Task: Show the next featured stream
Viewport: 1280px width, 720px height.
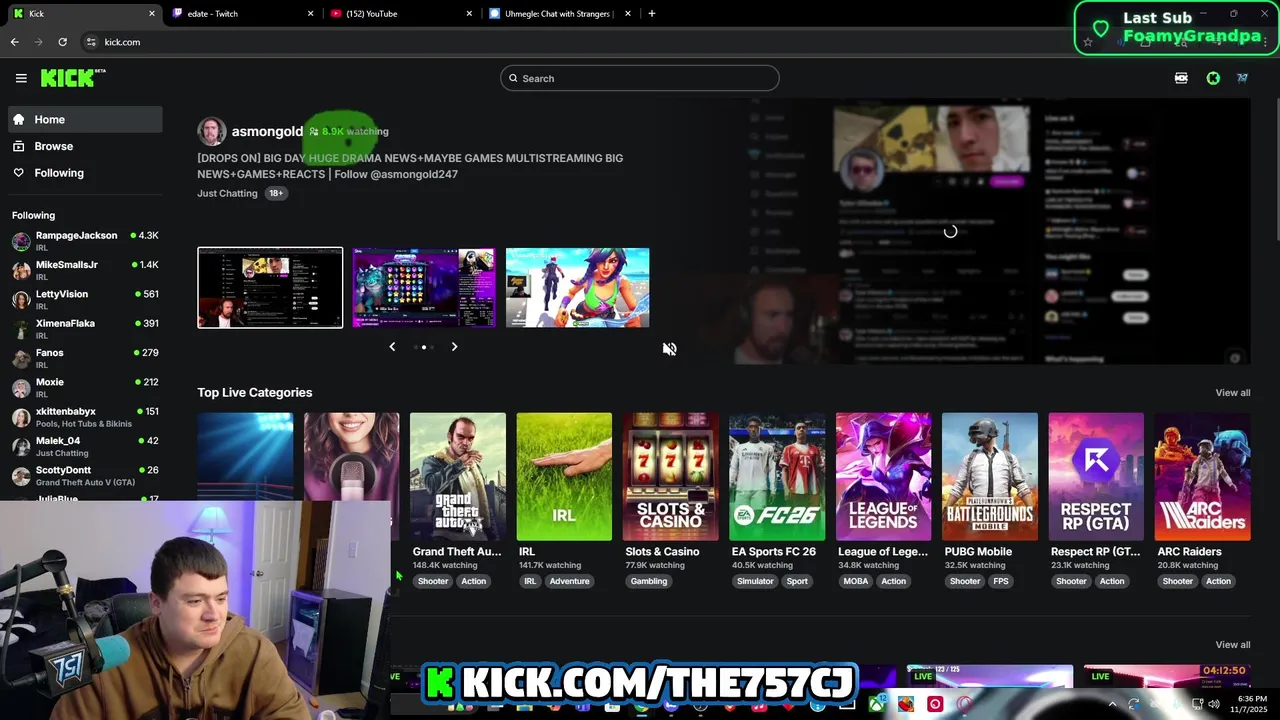Action: [x=454, y=347]
